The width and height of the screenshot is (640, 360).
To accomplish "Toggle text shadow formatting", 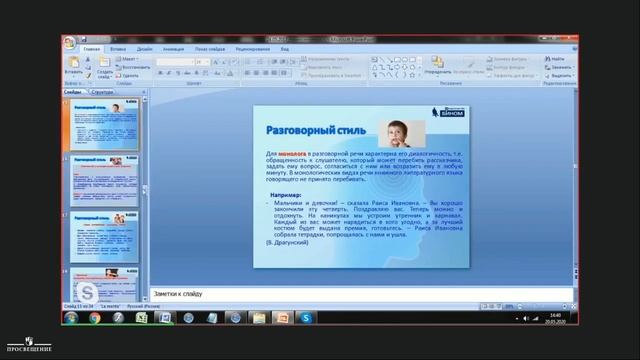I will click(196, 73).
